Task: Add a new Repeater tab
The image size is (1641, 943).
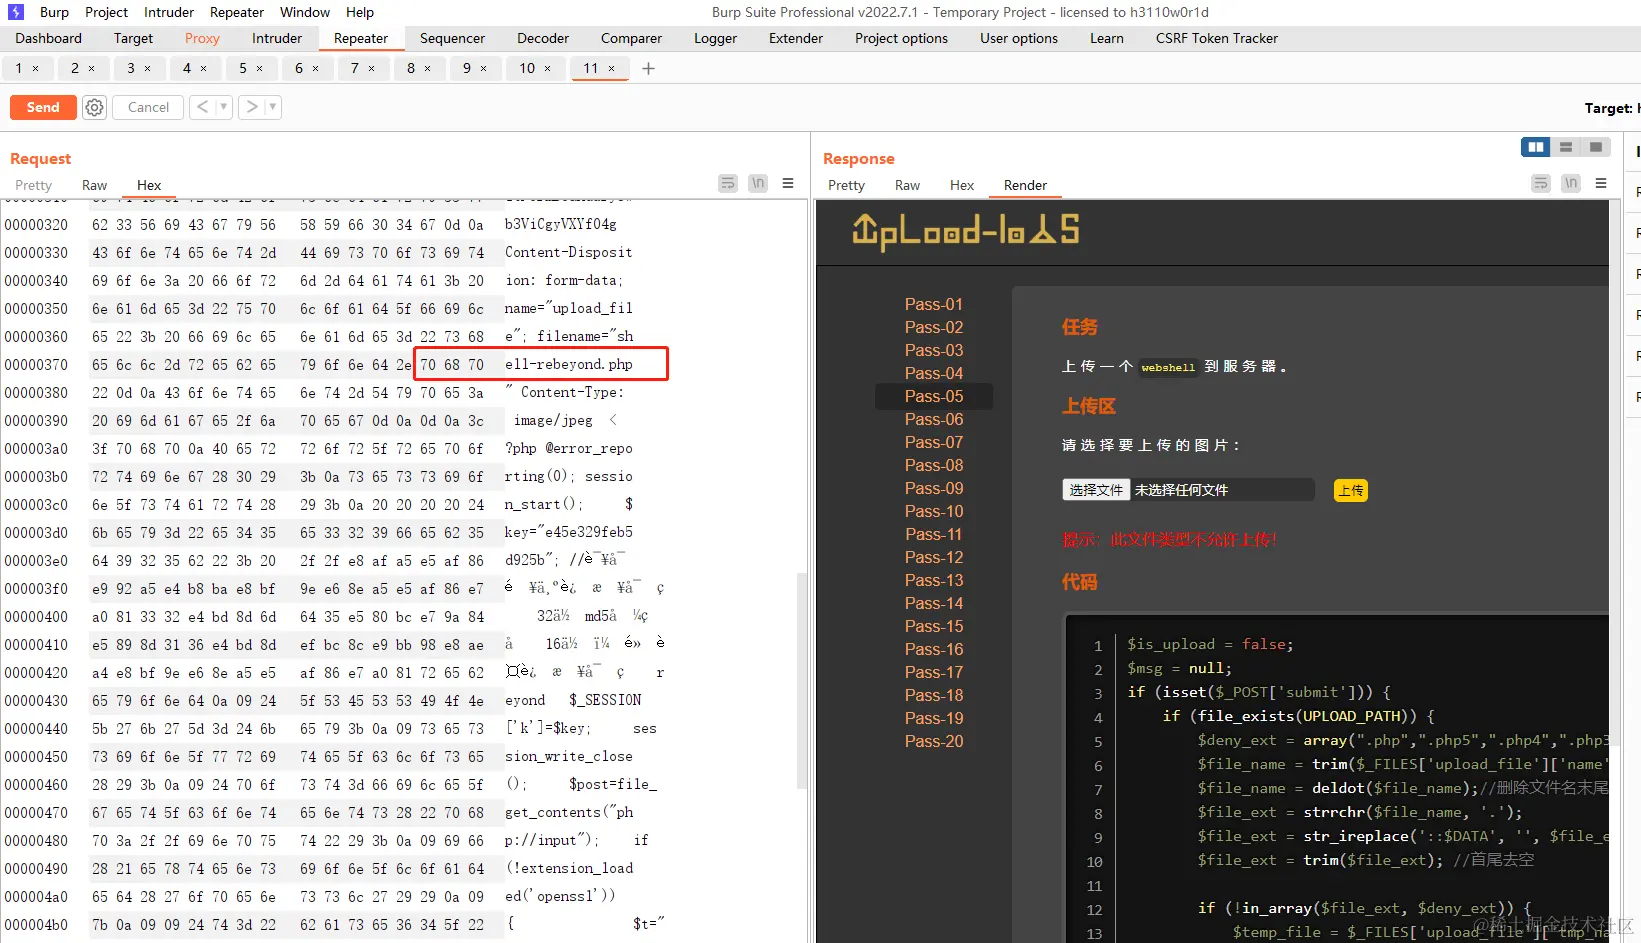Action: point(648,68)
